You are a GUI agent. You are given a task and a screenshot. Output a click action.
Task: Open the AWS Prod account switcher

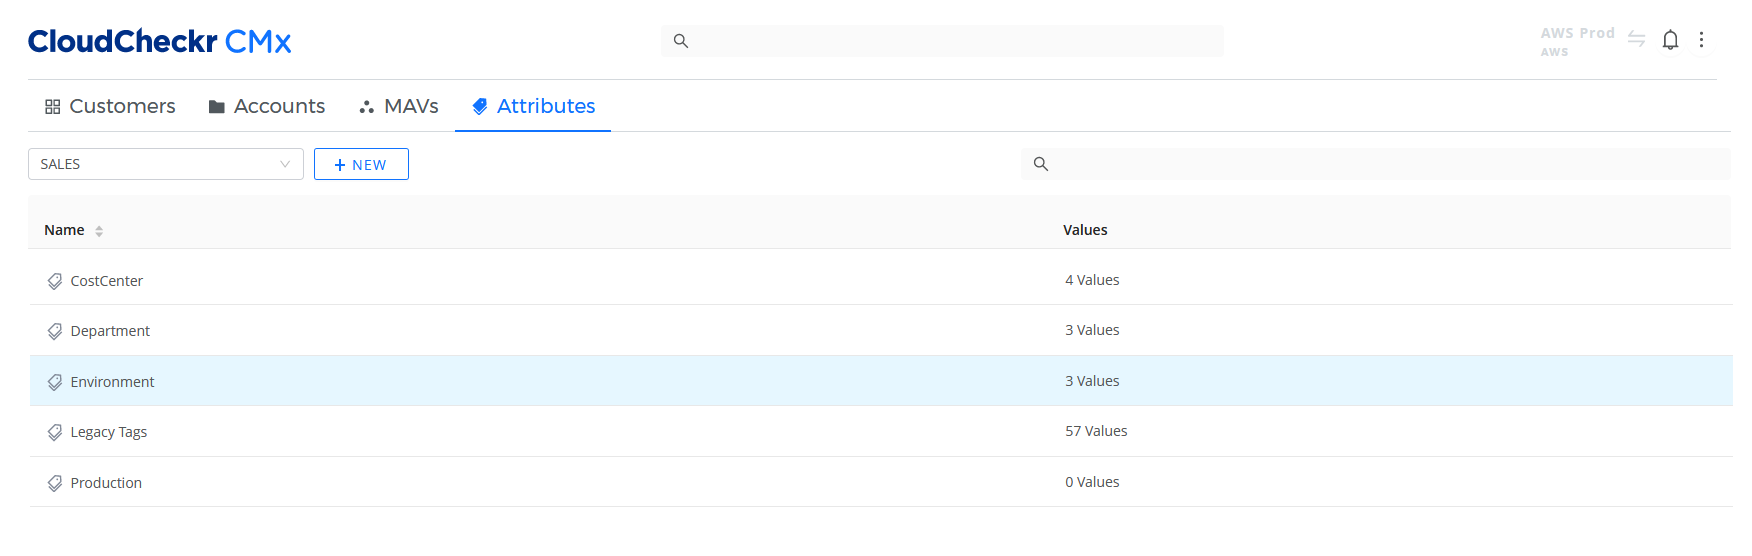click(x=1577, y=41)
